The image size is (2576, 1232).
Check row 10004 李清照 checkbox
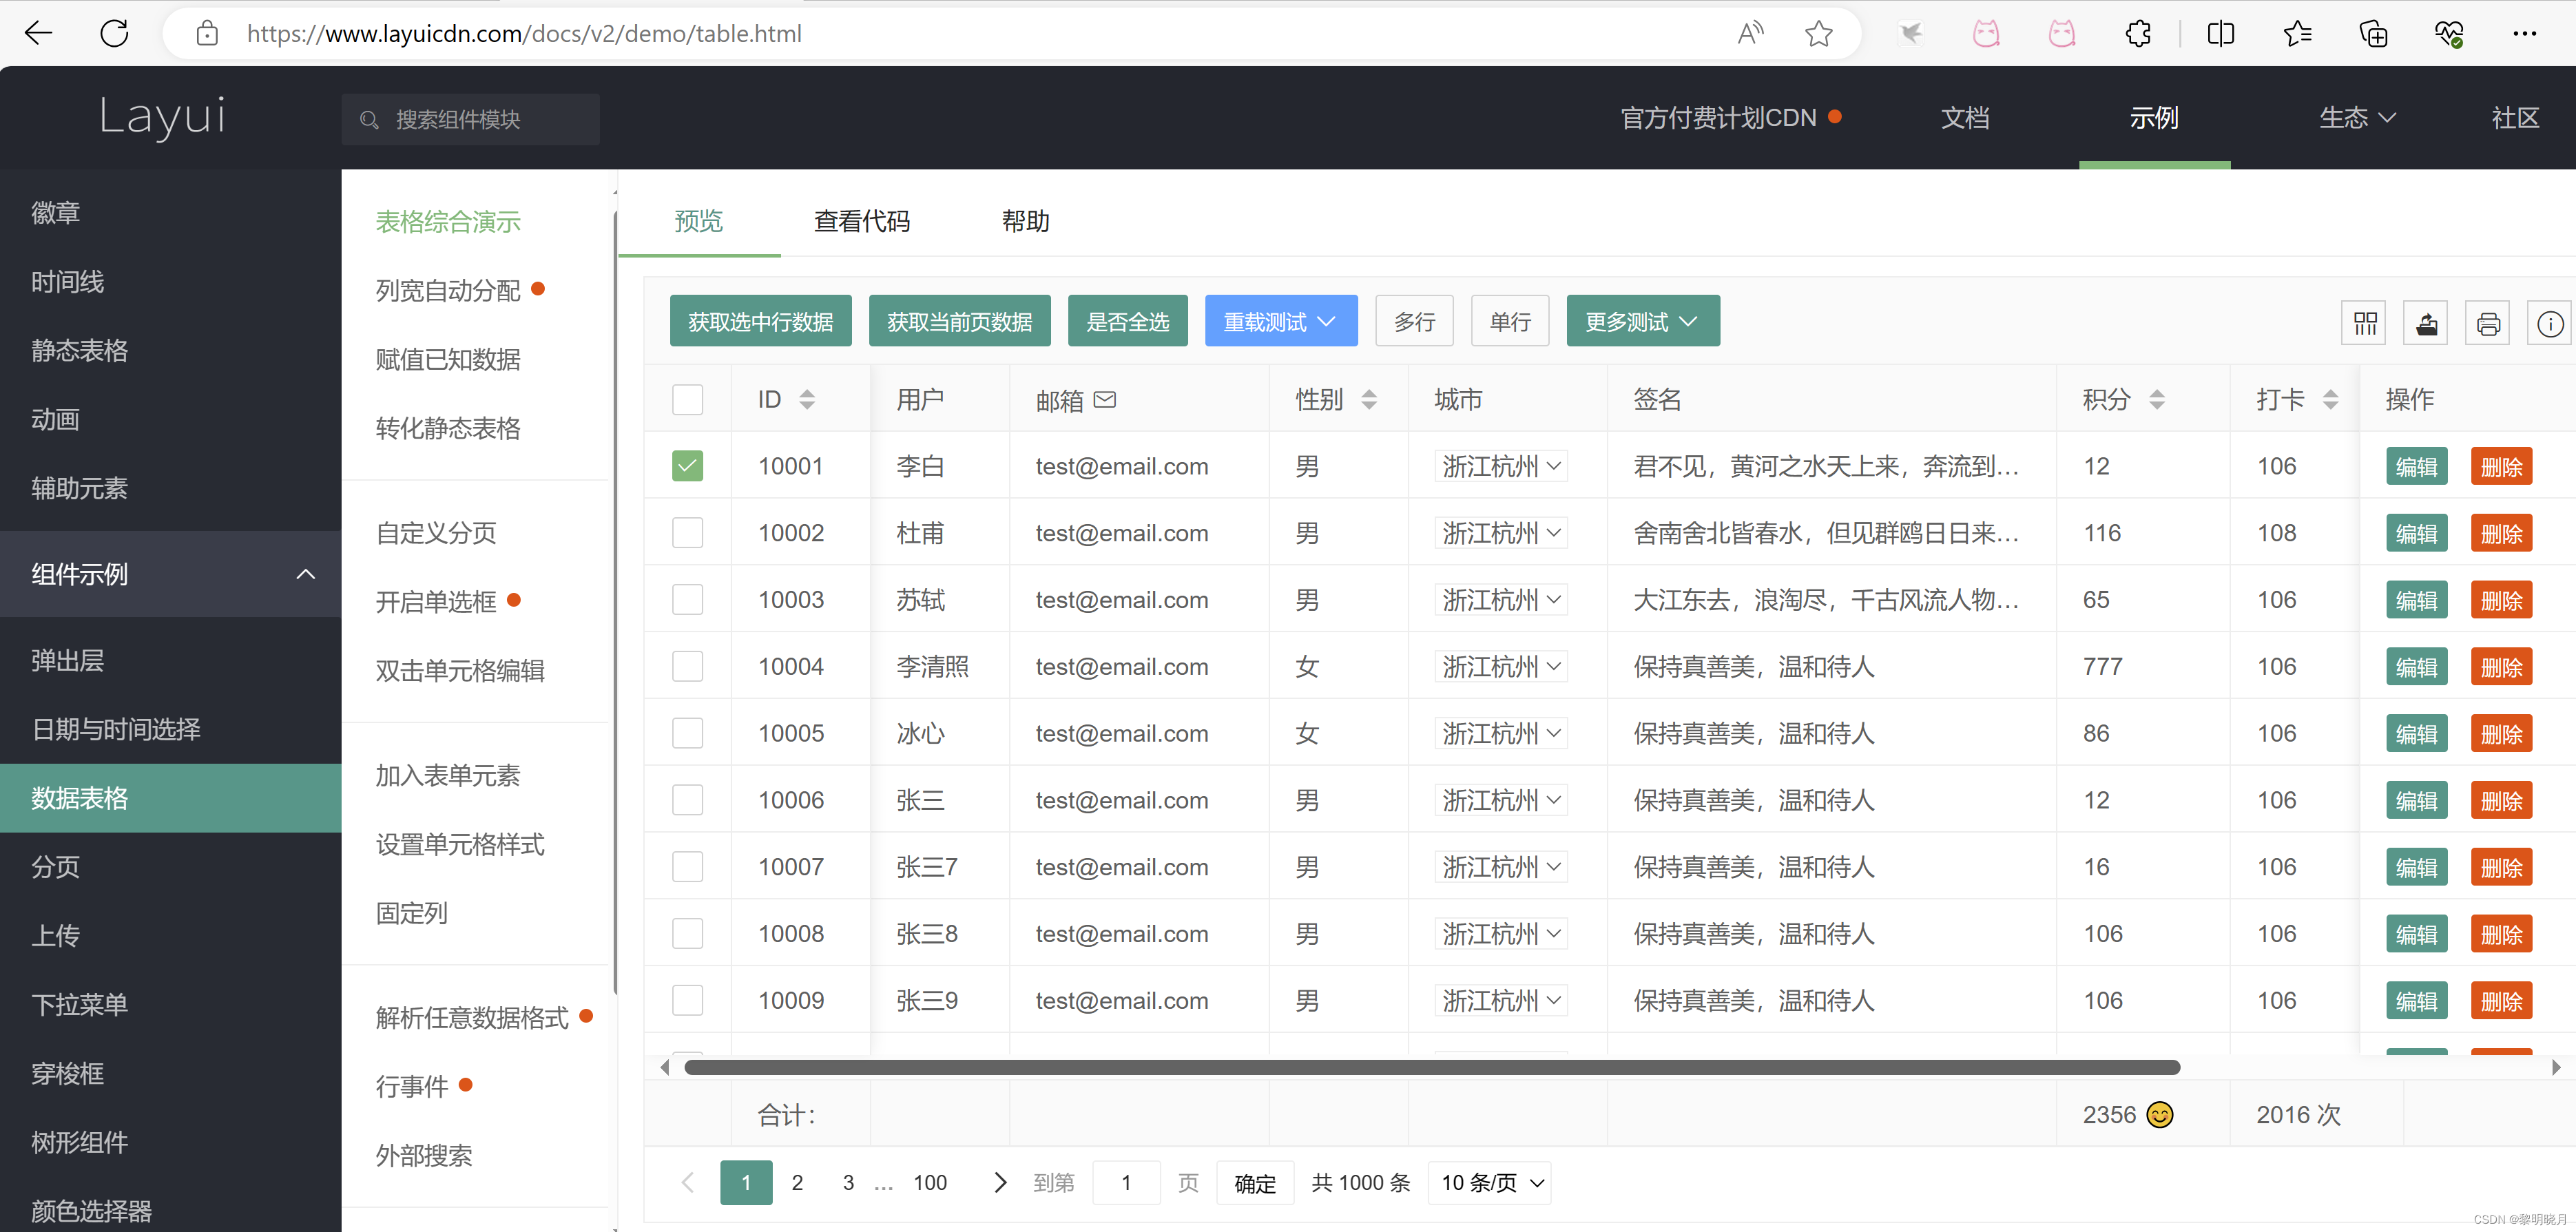tap(687, 666)
